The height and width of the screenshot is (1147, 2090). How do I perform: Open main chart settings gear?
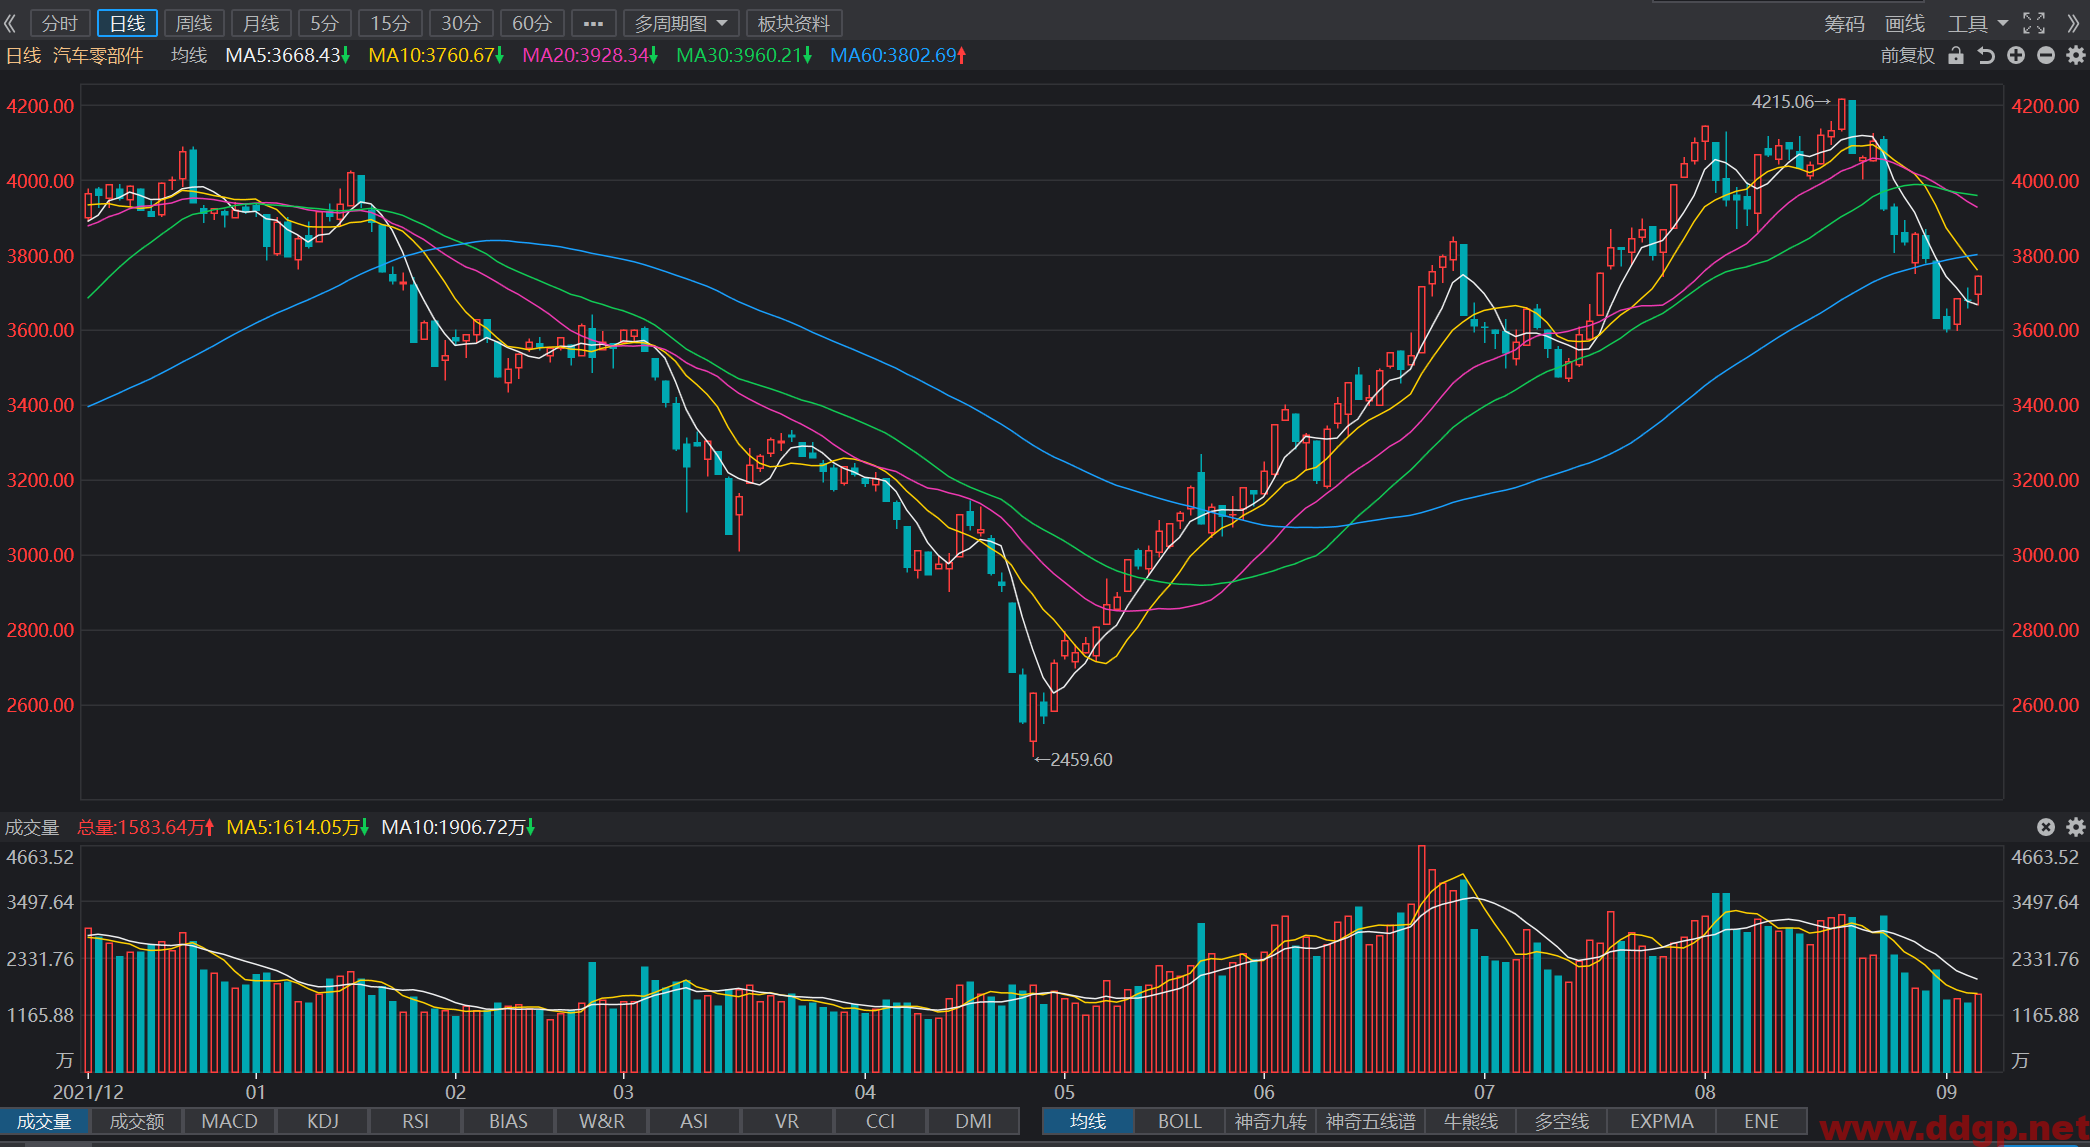point(2076,56)
